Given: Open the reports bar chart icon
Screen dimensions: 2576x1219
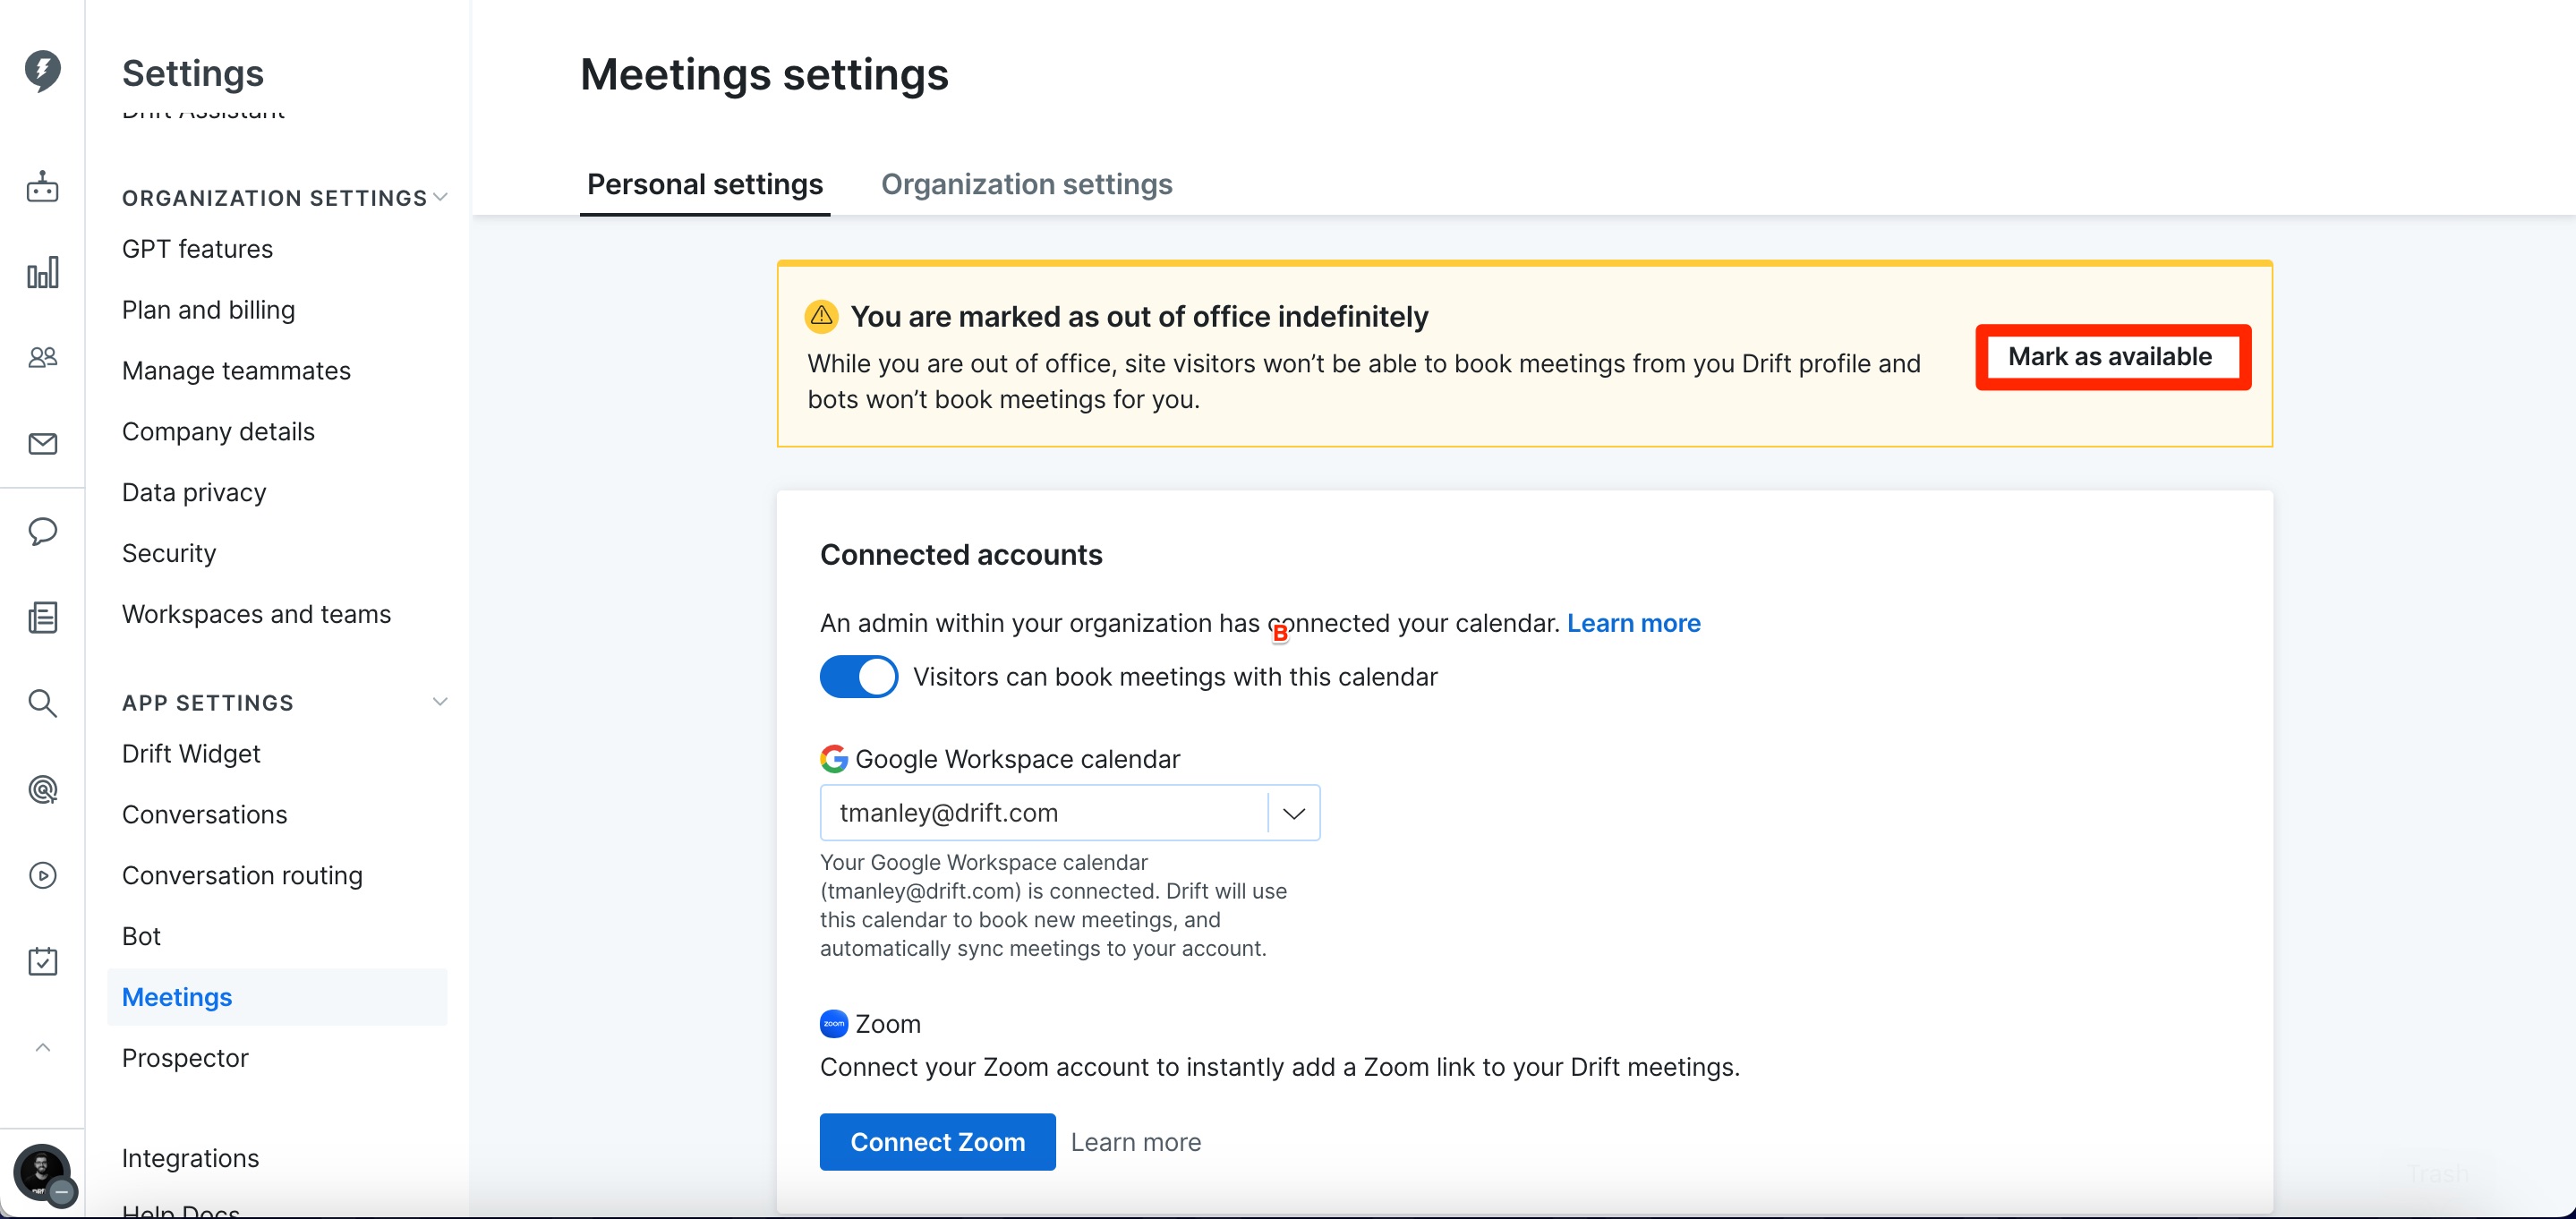Looking at the screenshot, I should [42, 272].
